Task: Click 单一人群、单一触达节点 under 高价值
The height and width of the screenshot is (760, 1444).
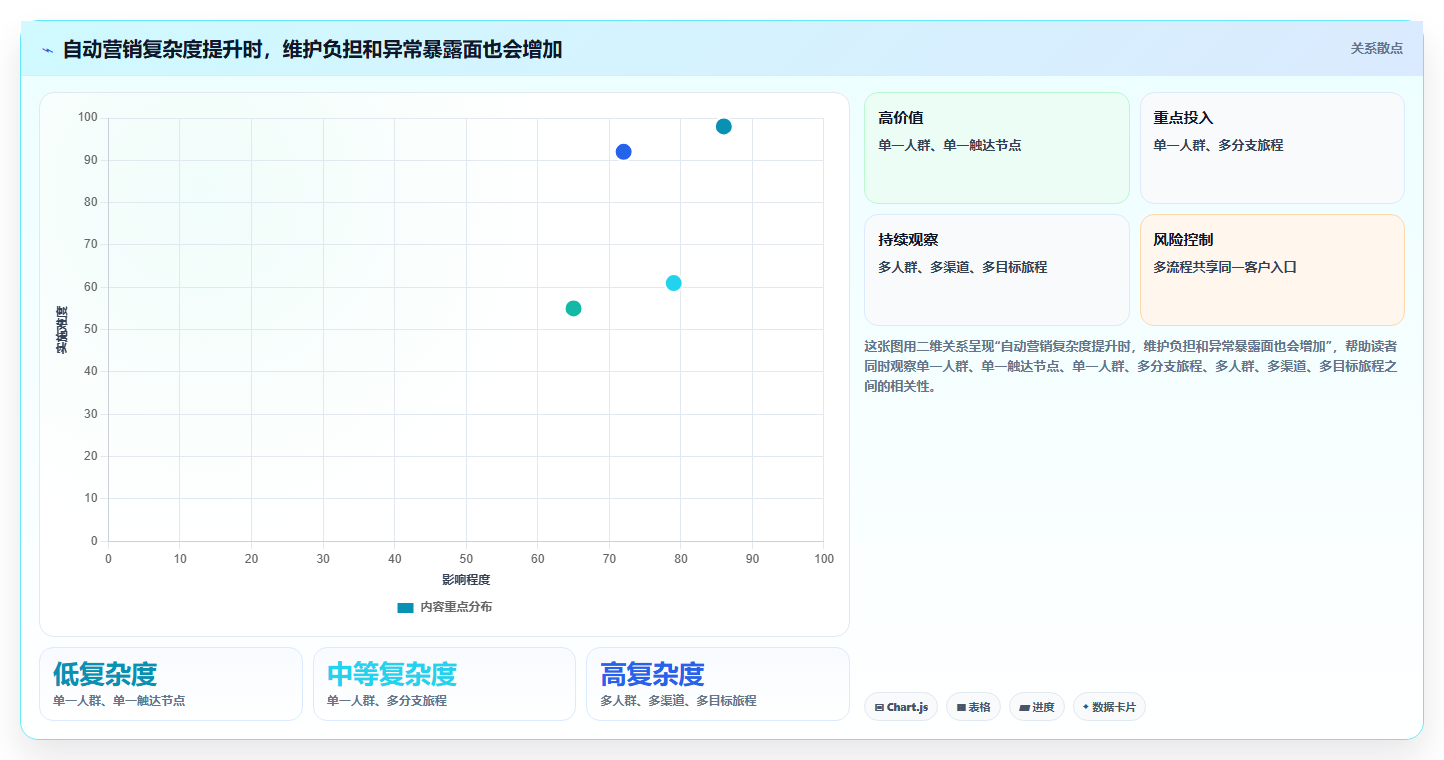Action: coord(950,145)
